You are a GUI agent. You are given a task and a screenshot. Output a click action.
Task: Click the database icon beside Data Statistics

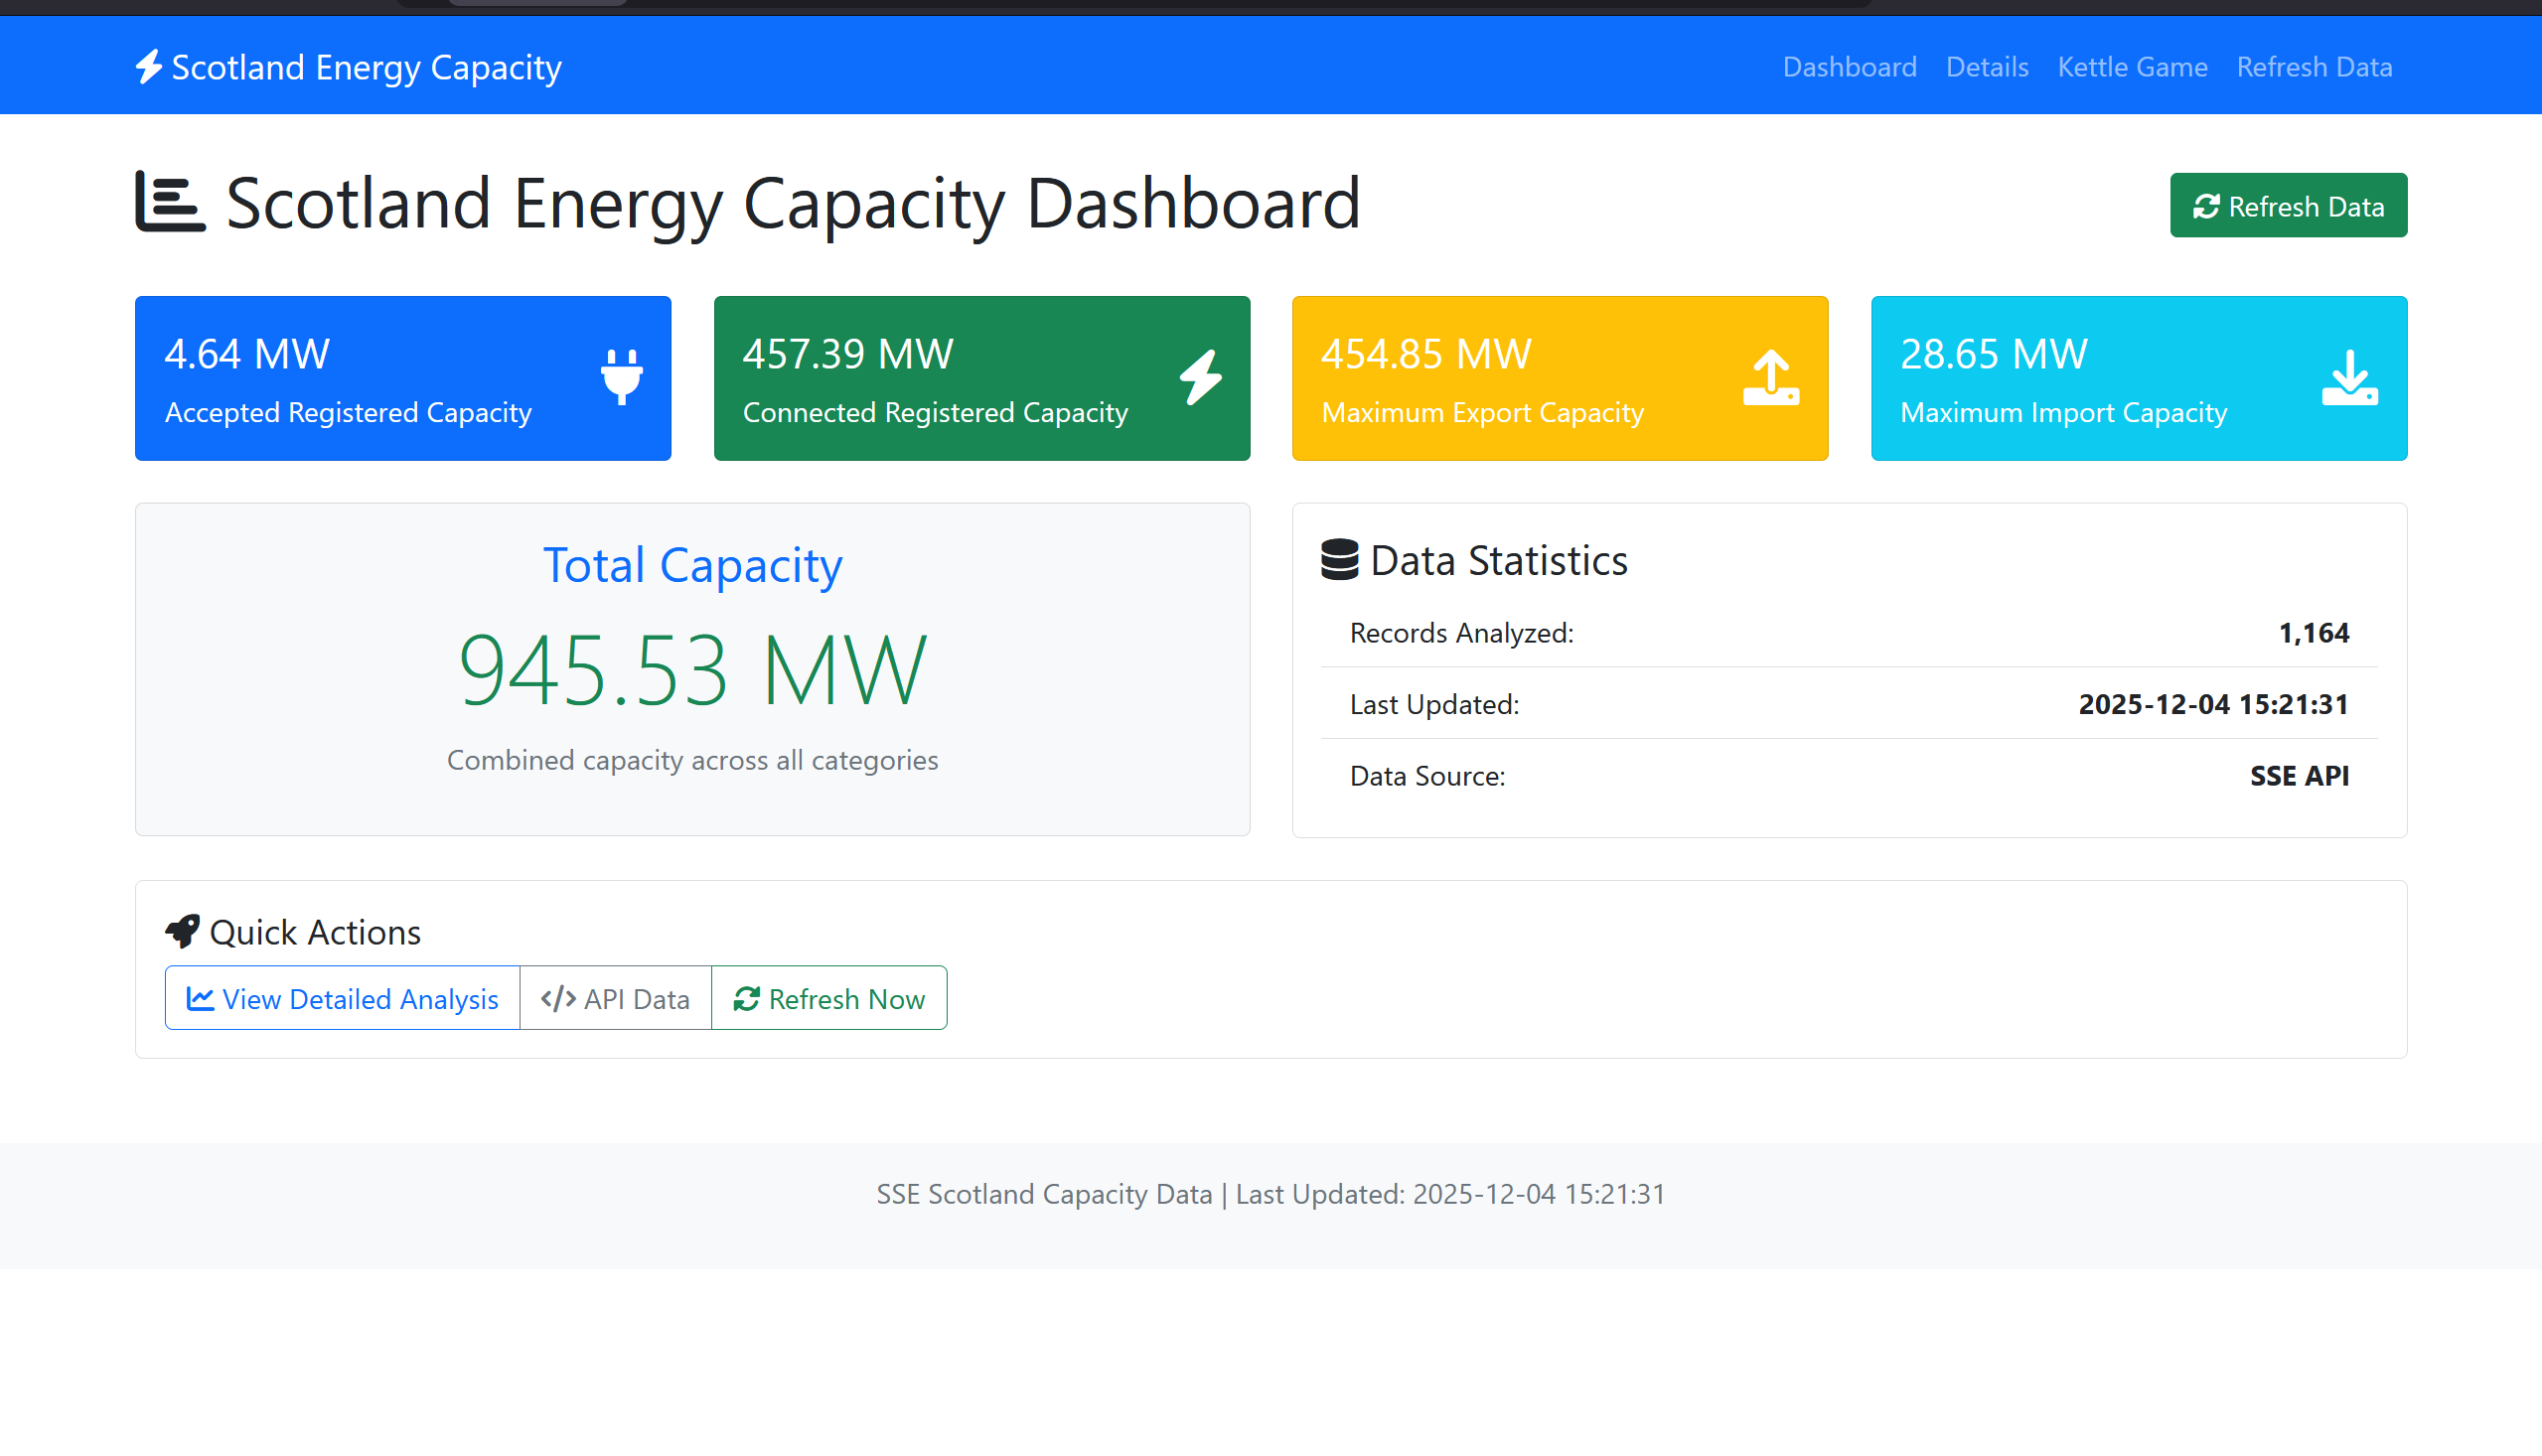pyautogui.click(x=1339, y=560)
